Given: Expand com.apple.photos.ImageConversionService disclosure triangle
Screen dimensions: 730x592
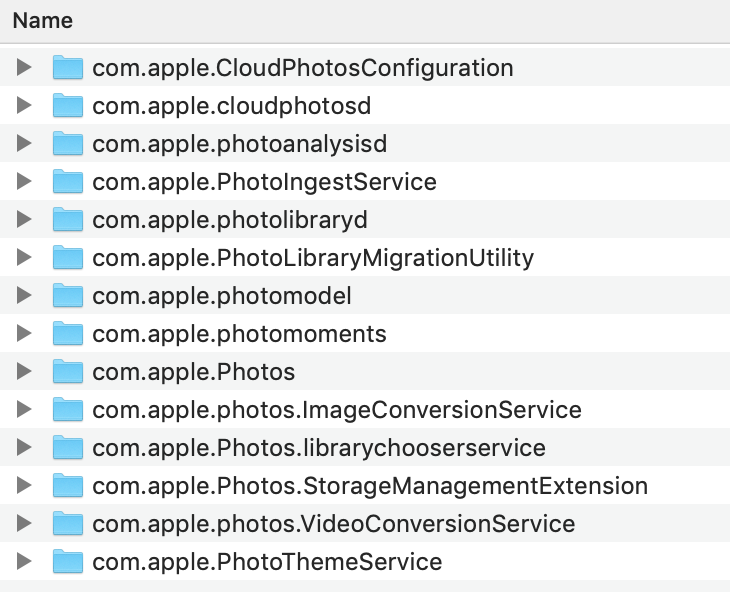Looking at the screenshot, I should pos(24,410).
